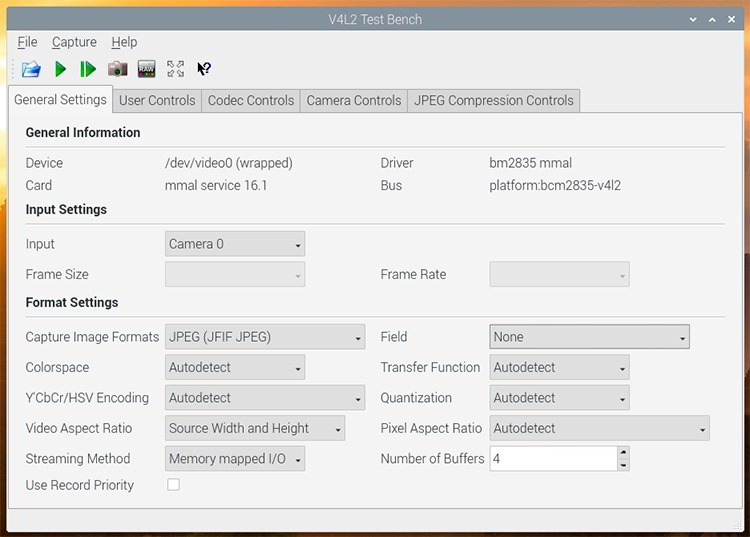Open Streaming Method dropdown
This screenshot has width=750, height=537.
[235, 459]
